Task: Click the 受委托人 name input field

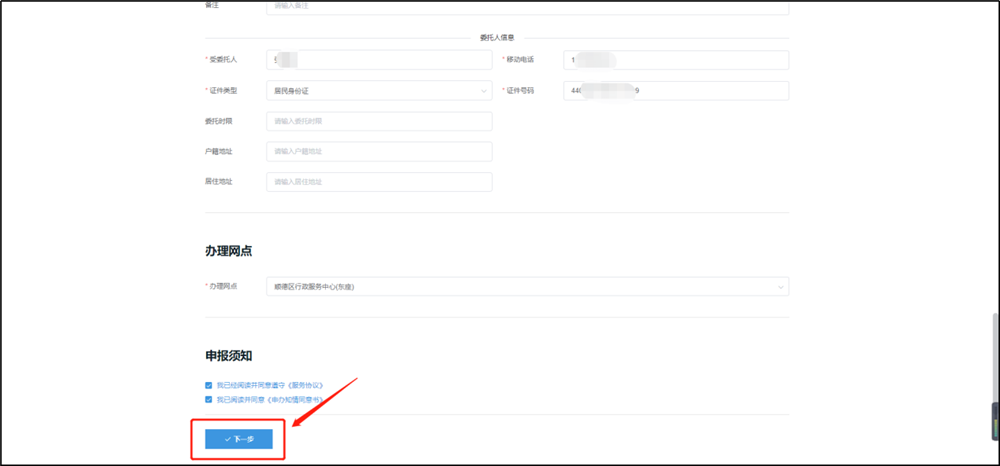Action: [379, 60]
